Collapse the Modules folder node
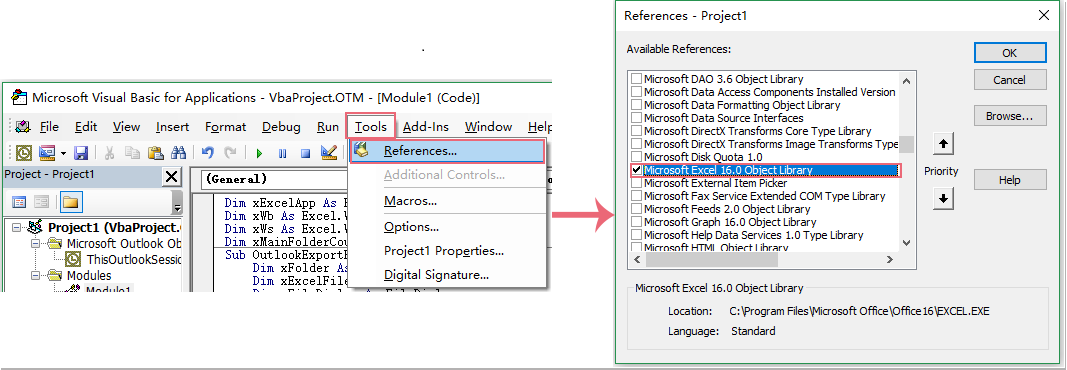Viewport: 1067px width, 370px height. pos(34,275)
